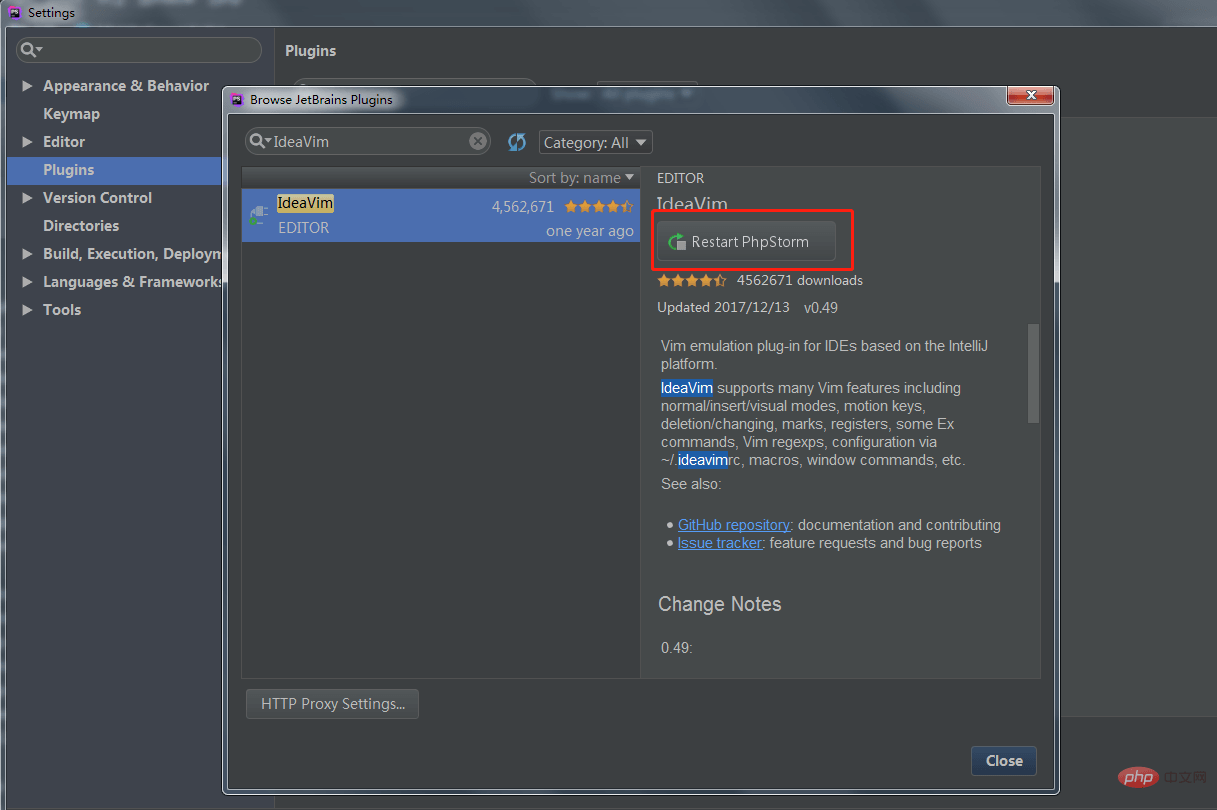Image resolution: width=1217 pixels, height=810 pixels.
Task: Click the '0.49:' change notes entry
Action: (677, 648)
